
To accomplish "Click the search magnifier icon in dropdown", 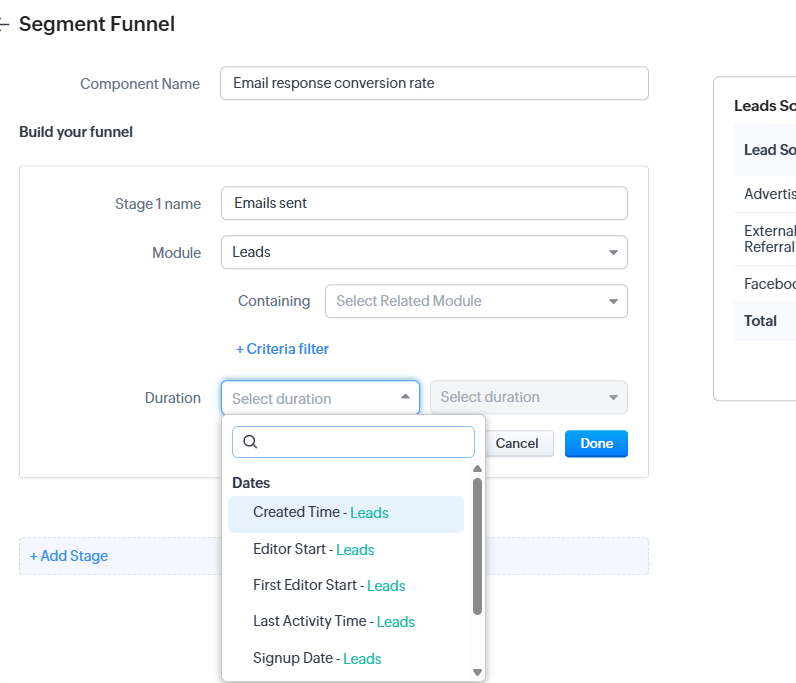I will point(251,442).
